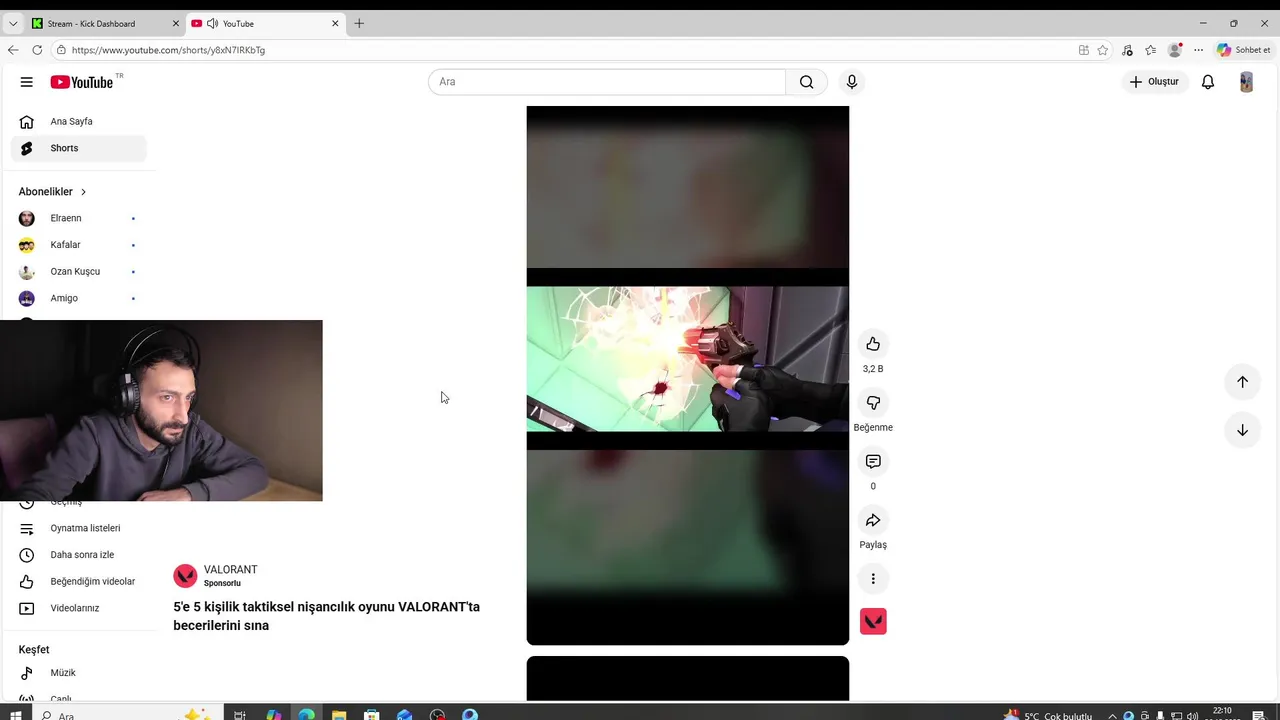Open Videolarınız in sidebar
Screen dimensions: 1280x720
pos(79,608)
